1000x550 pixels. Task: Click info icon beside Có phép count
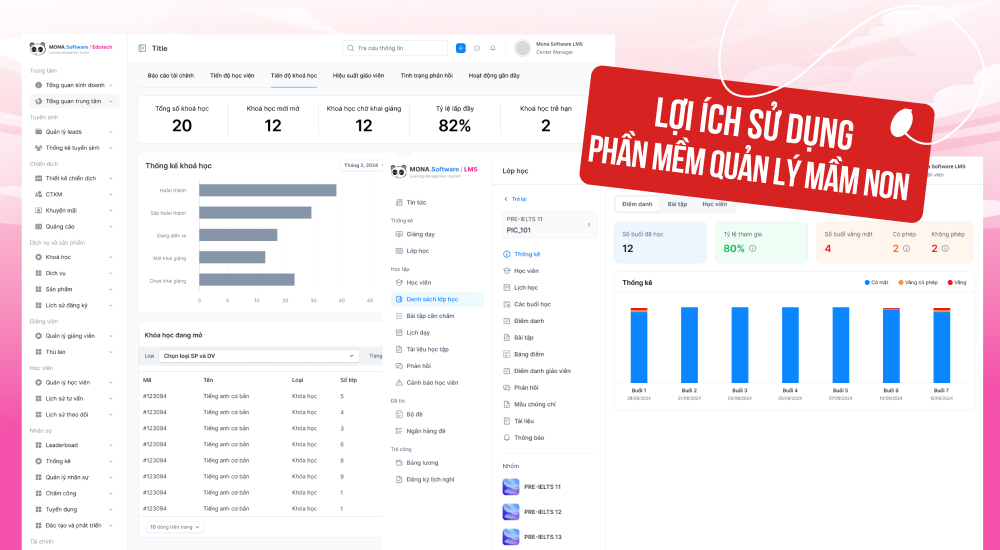[906, 249]
